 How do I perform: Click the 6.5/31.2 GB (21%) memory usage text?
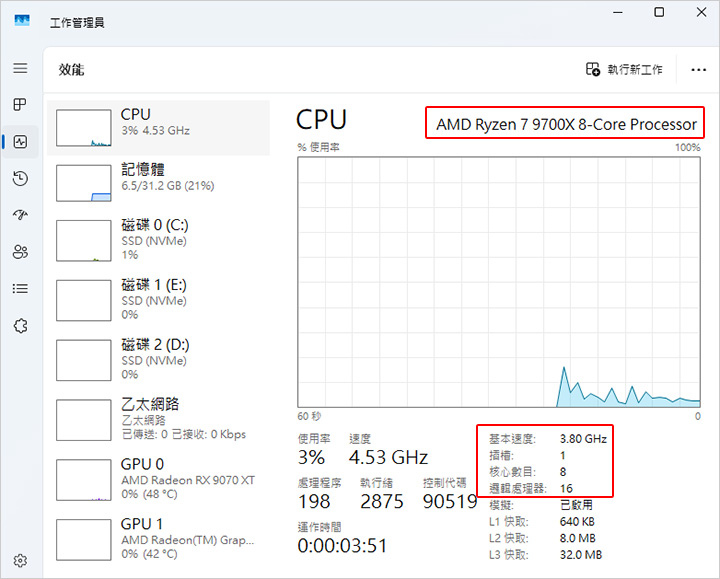click(168, 186)
